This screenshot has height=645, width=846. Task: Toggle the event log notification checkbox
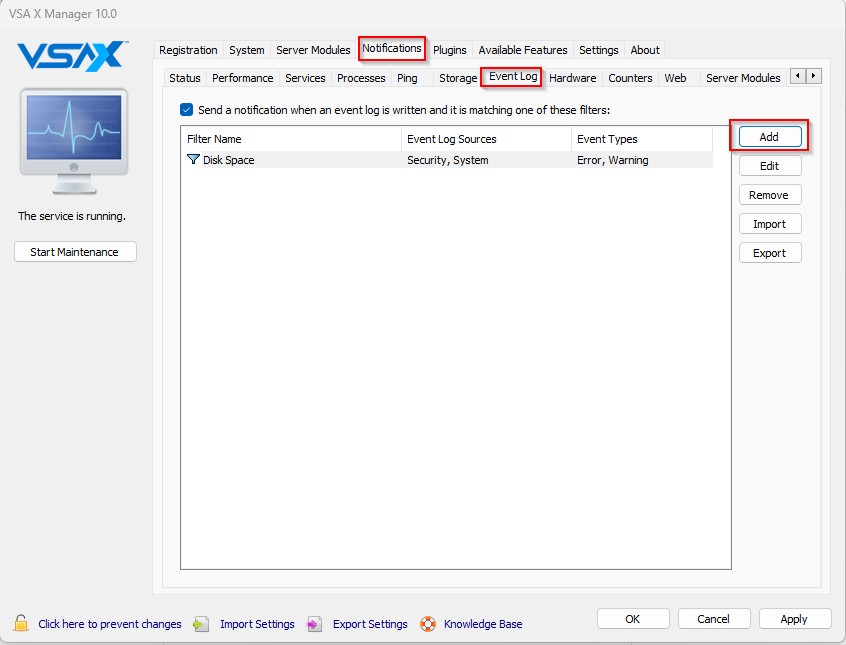click(x=186, y=110)
